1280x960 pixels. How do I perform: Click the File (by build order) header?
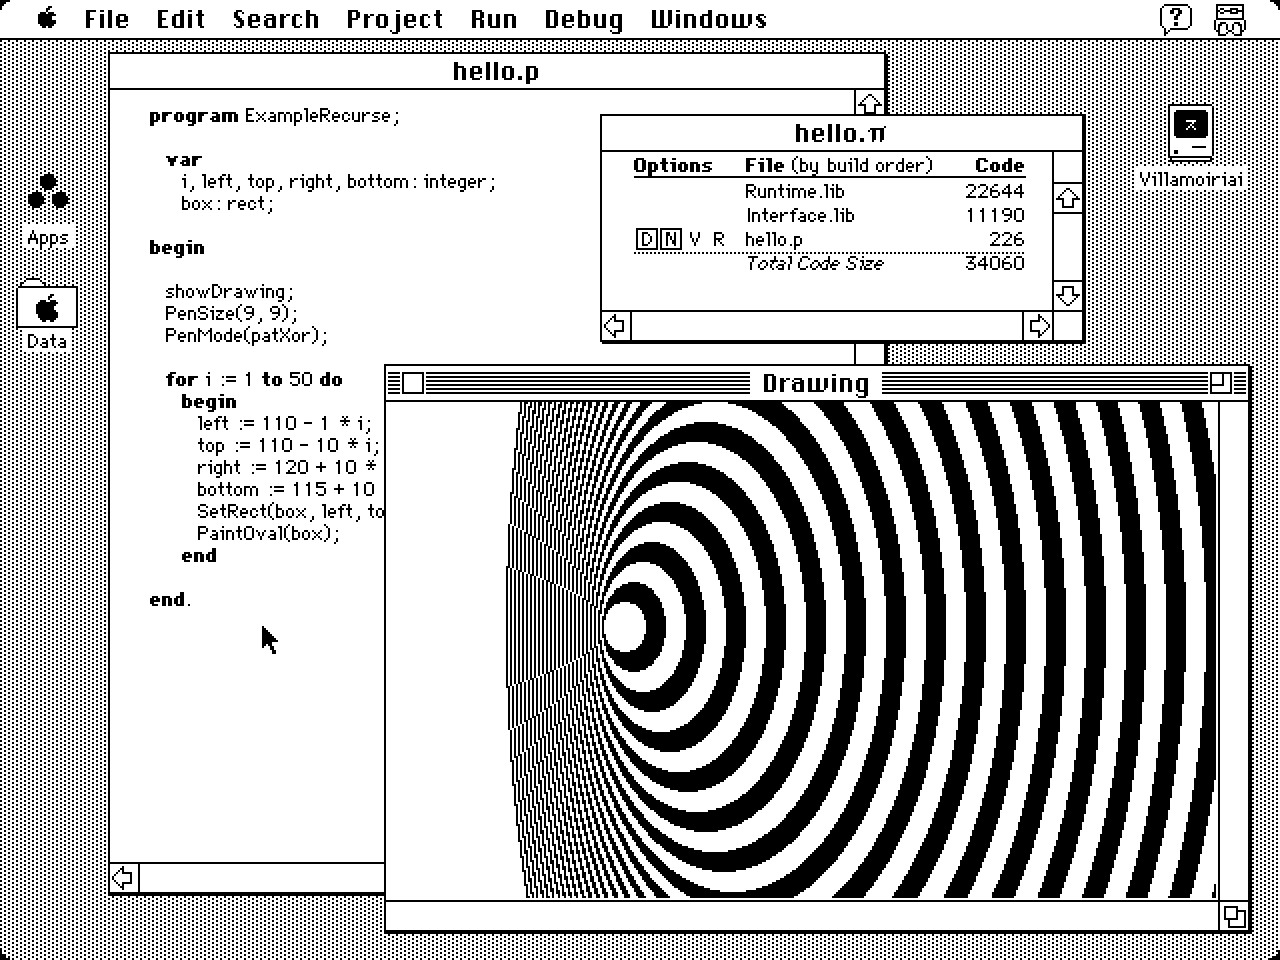838,166
